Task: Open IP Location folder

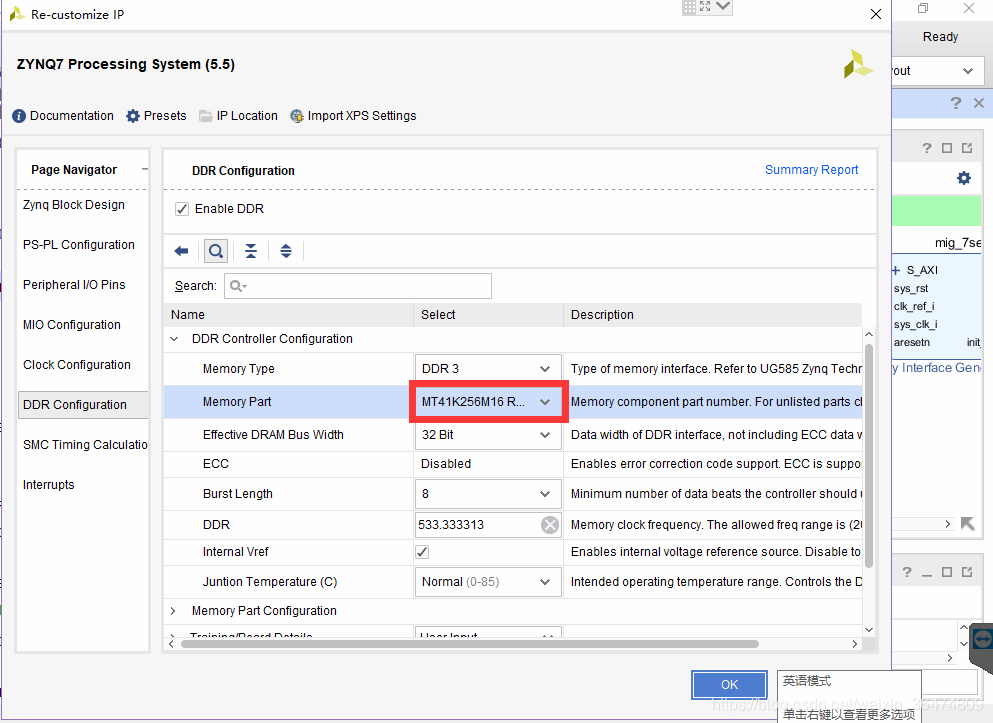Action: pos(238,116)
